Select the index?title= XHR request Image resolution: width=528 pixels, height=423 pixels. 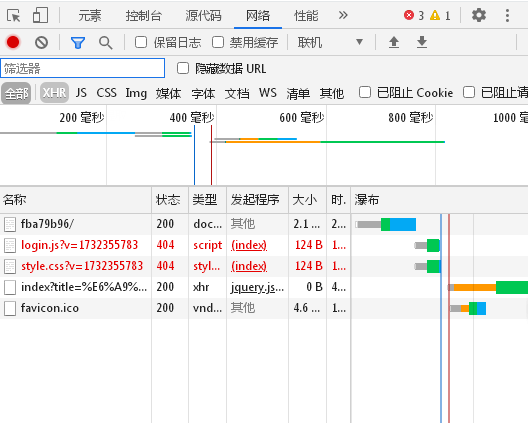coord(84,287)
